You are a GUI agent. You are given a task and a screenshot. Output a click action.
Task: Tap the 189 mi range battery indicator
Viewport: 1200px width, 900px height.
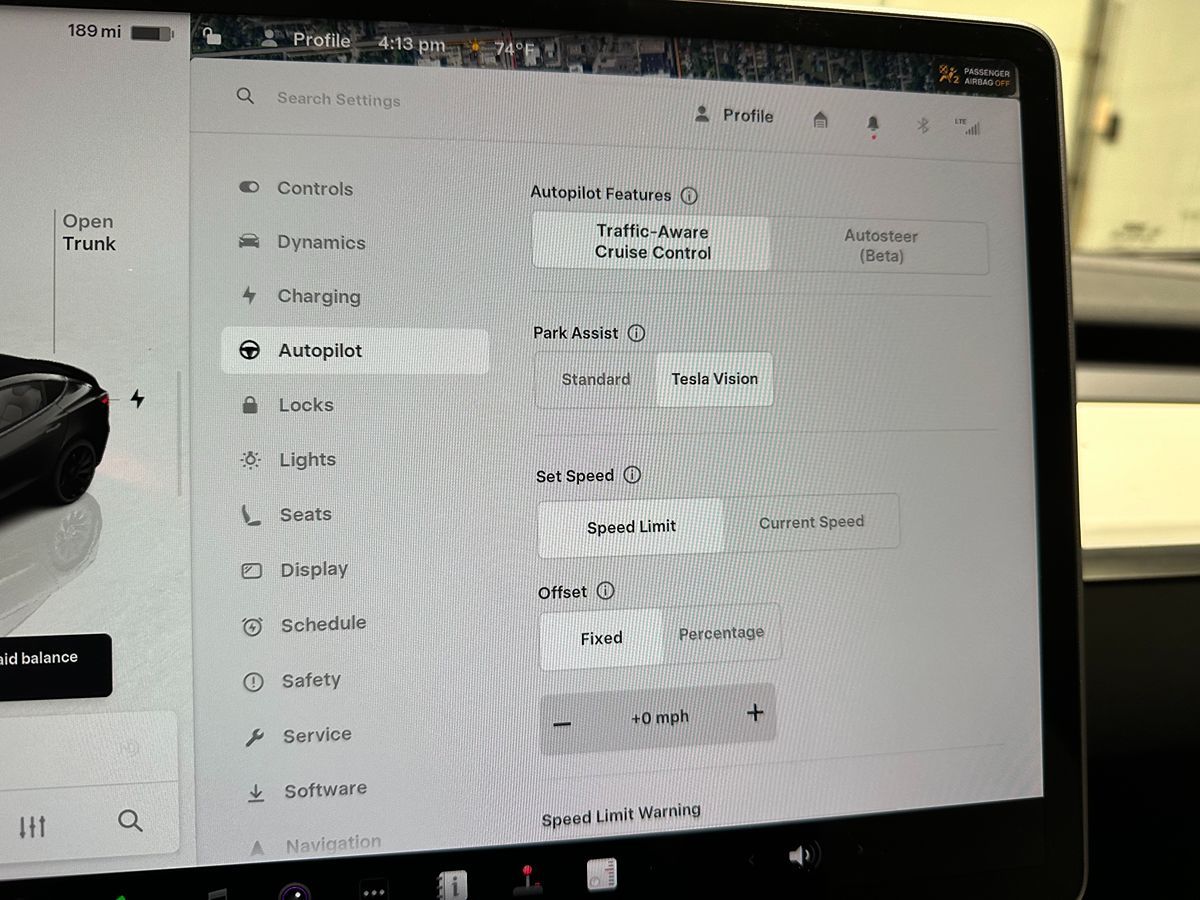(x=120, y=32)
